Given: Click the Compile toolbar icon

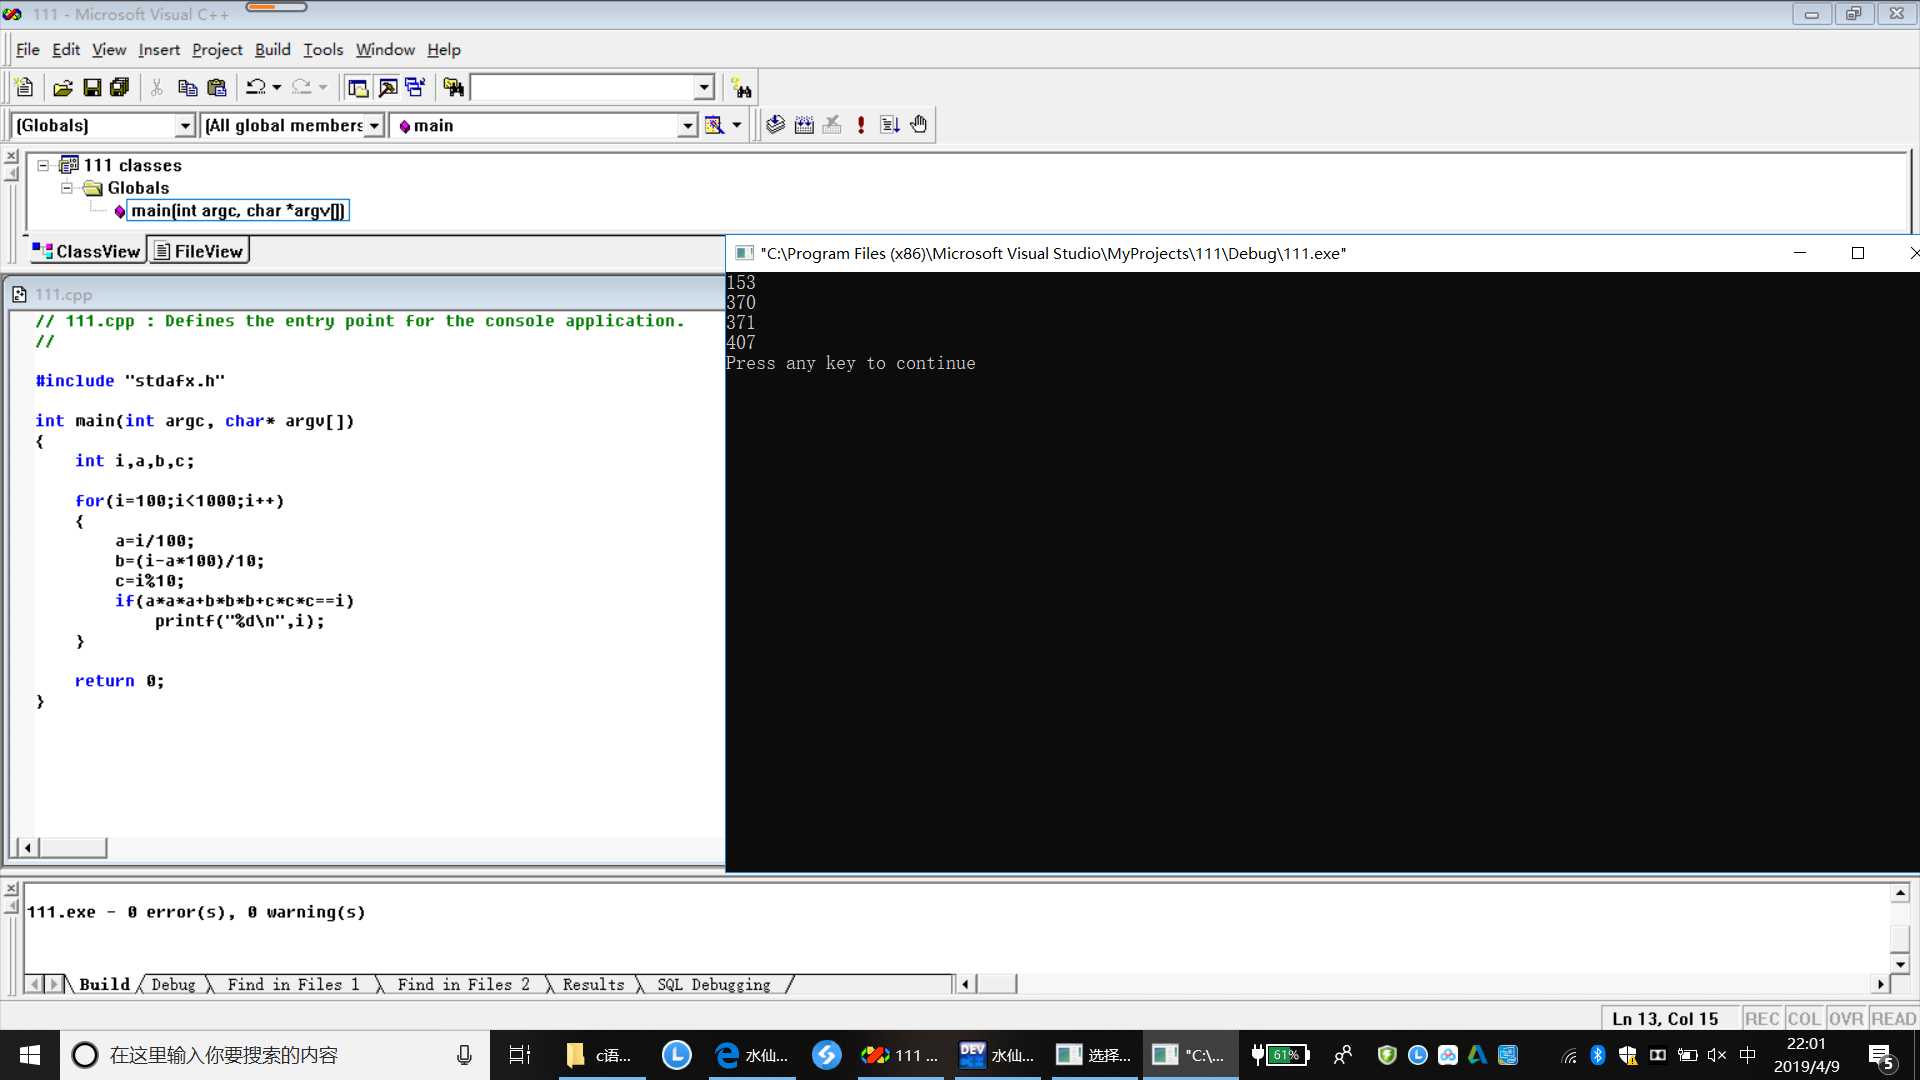Looking at the screenshot, I should [x=775, y=125].
